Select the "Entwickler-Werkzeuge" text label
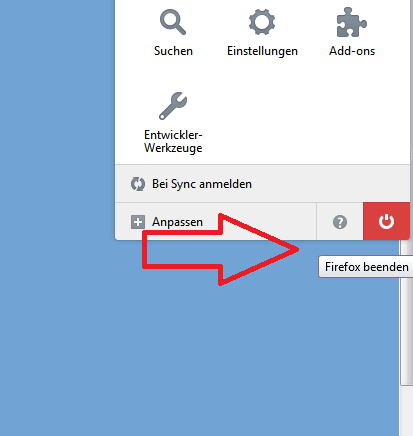The width and height of the screenshot is (413, 436). click(x=173, y=141)
